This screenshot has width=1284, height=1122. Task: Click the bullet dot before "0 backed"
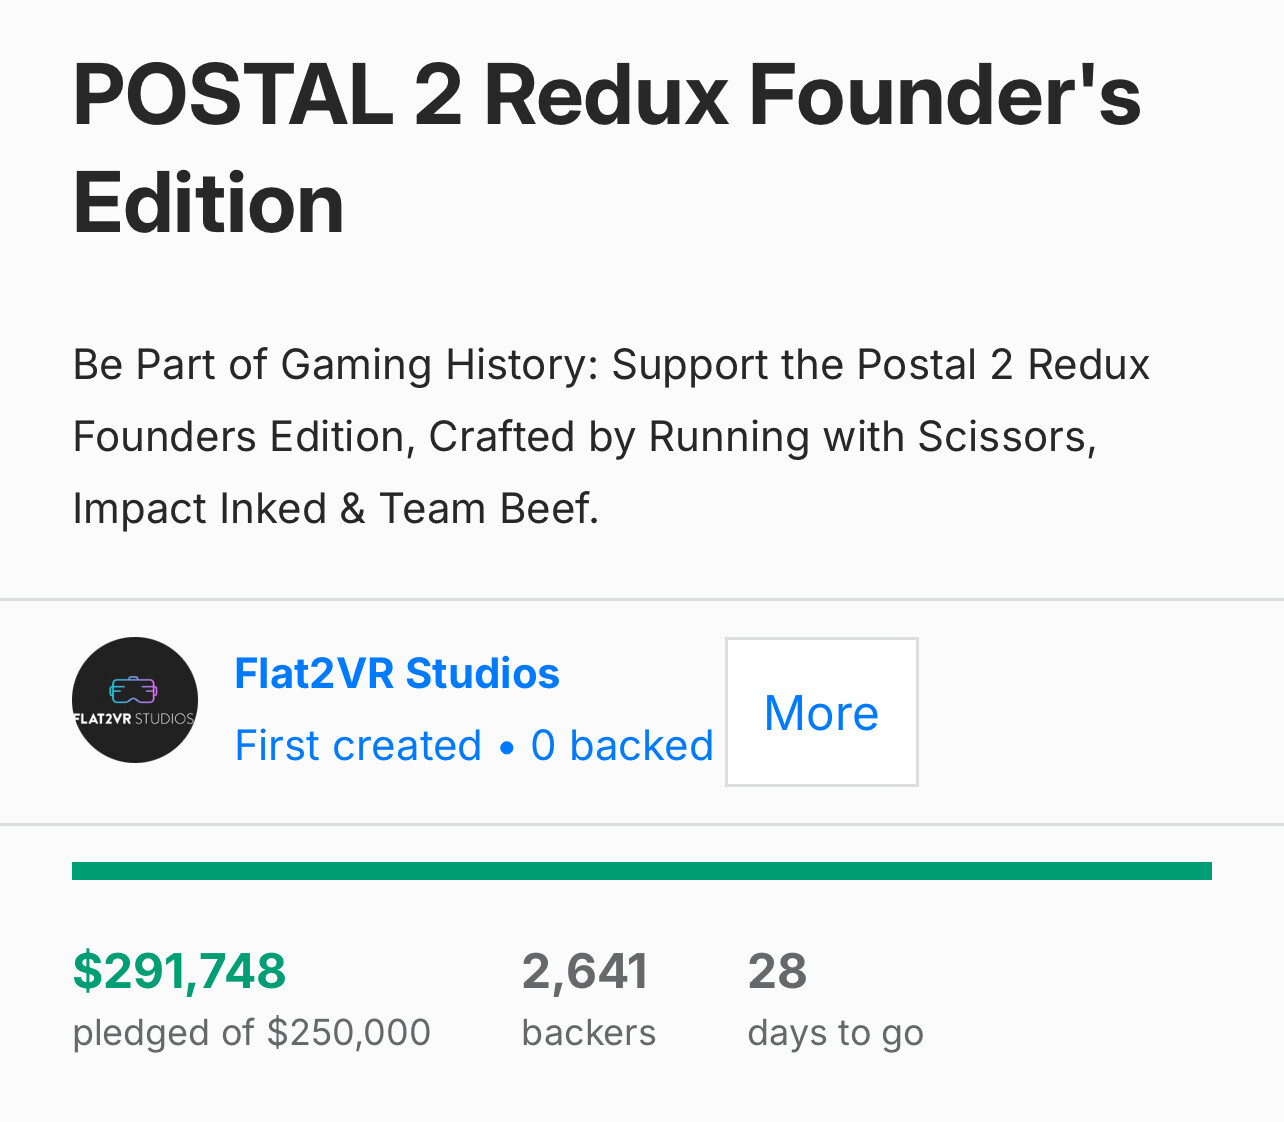click(506, 747)
